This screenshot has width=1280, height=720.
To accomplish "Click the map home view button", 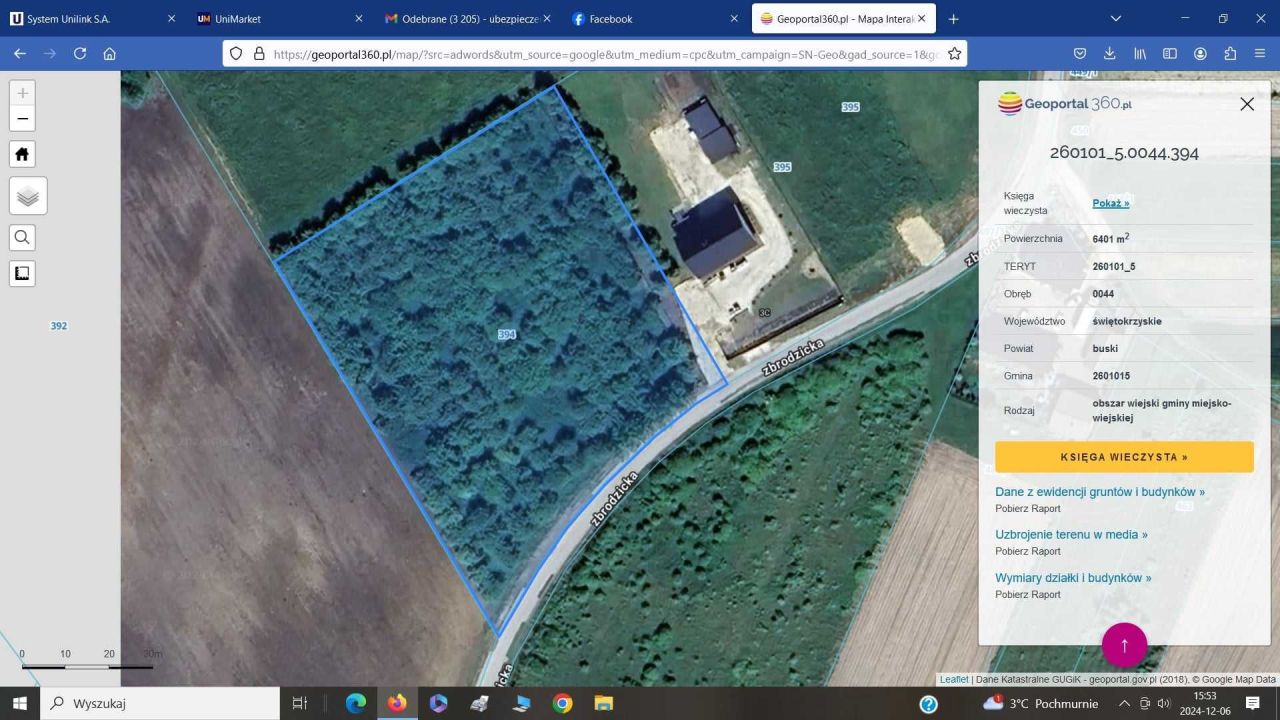I will point(23,154).
